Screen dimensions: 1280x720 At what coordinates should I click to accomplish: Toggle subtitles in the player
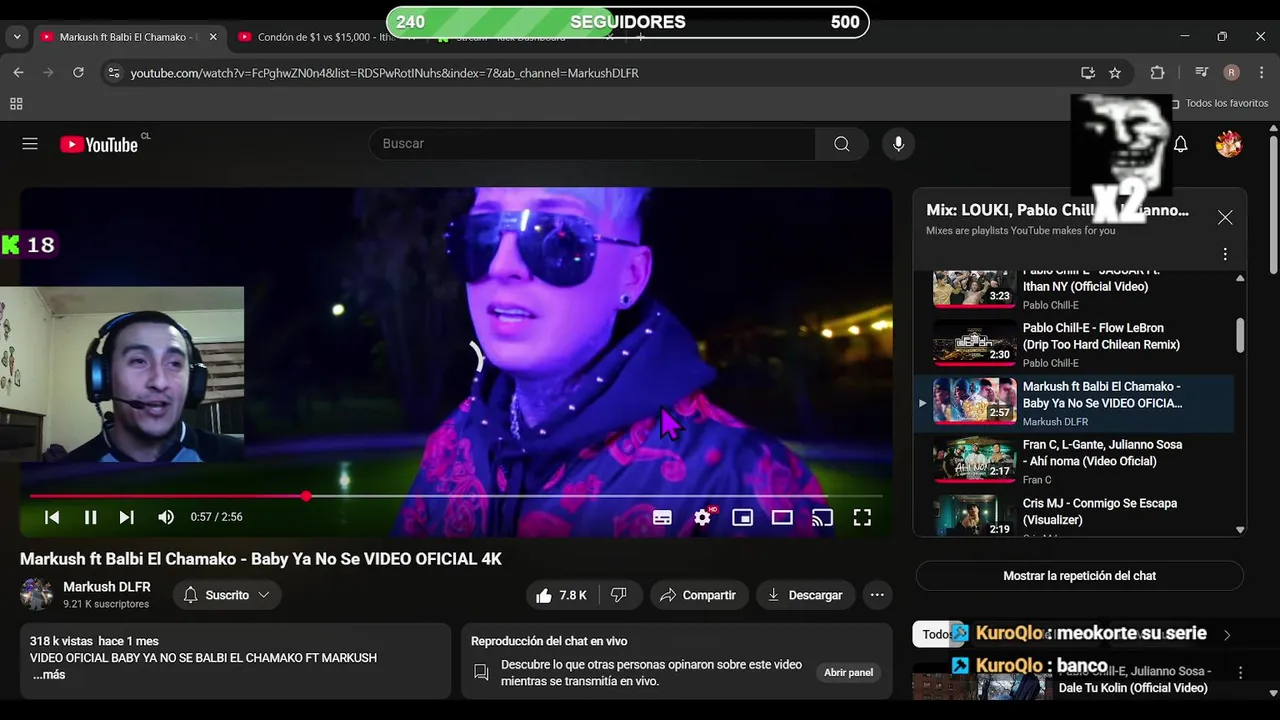pyautogui.click(x=662, y=517)
